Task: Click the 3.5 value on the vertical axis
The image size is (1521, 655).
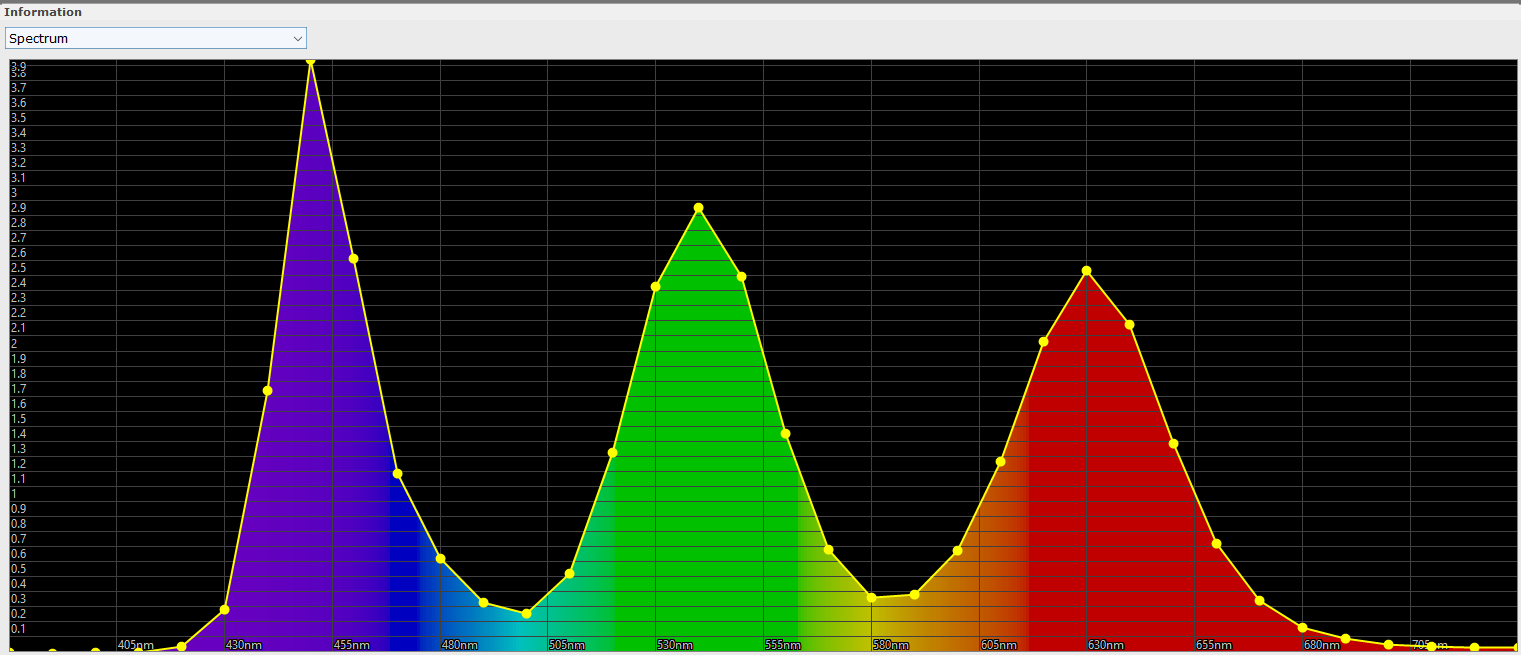Action: [18, 118]
